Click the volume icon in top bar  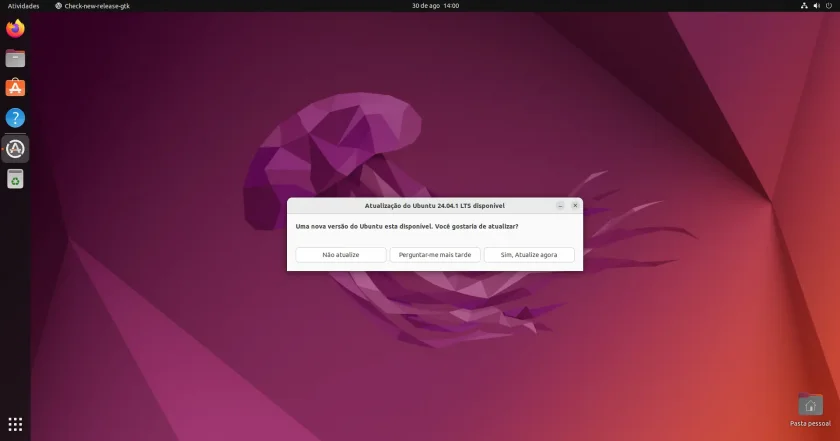click(x=816, y=6)
